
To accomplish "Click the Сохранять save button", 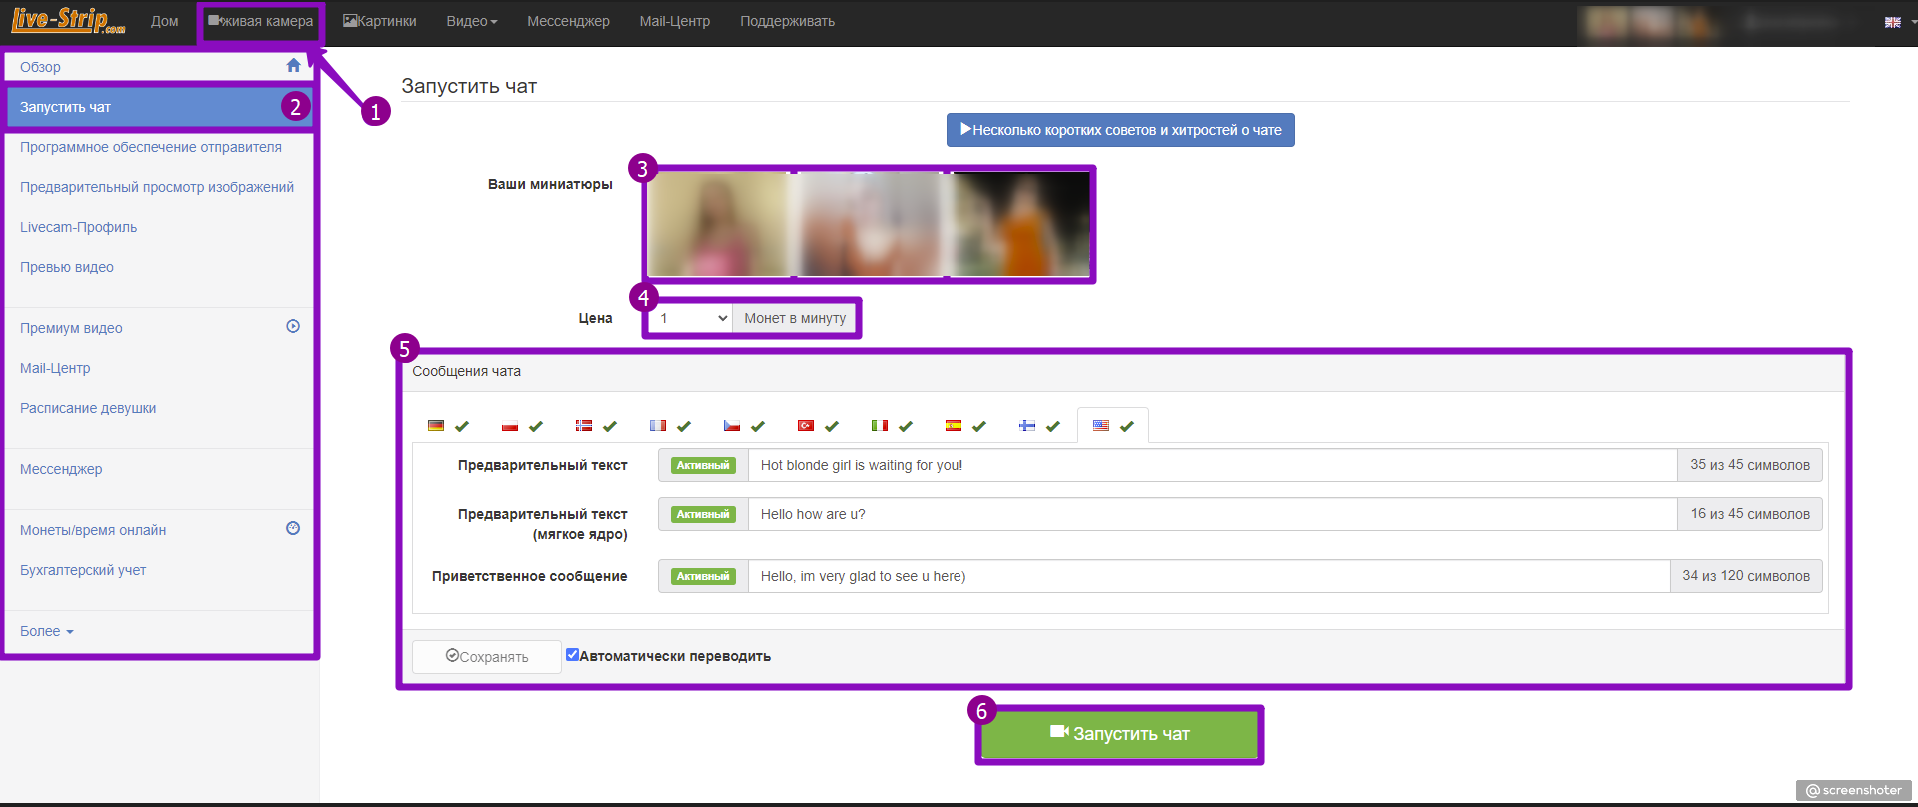I will point(487,657).
